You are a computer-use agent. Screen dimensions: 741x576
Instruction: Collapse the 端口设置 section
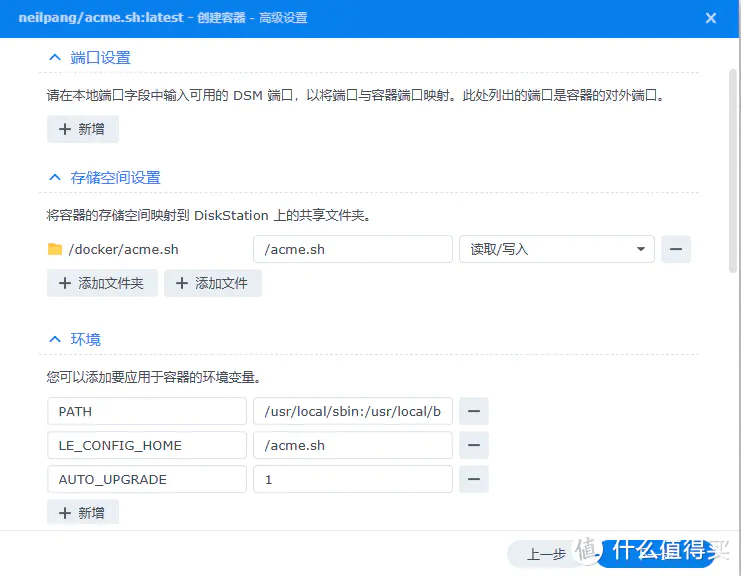[x=55, y=58]
